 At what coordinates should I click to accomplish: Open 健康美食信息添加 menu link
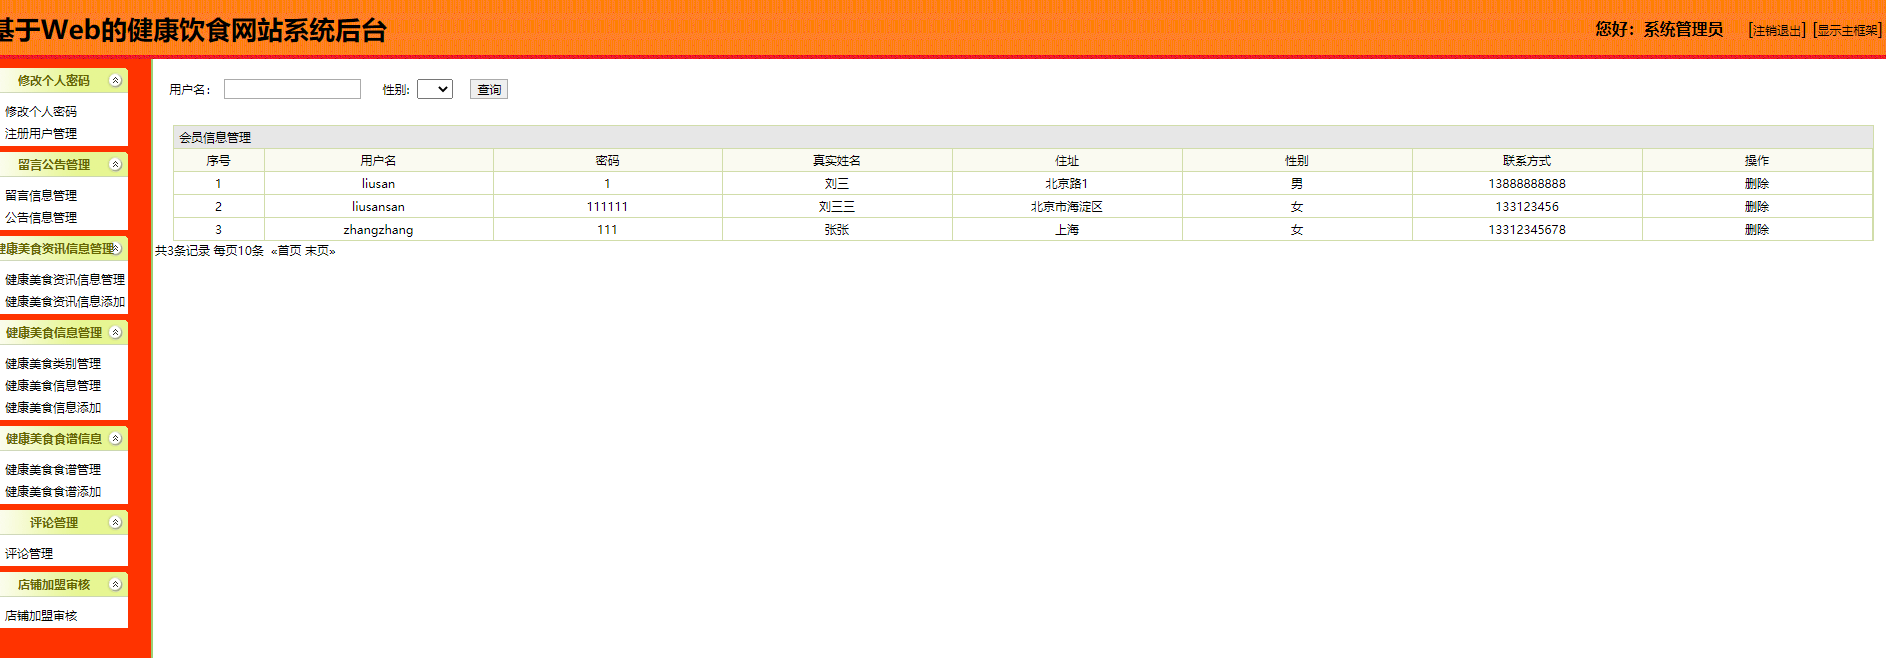[53, 407]
